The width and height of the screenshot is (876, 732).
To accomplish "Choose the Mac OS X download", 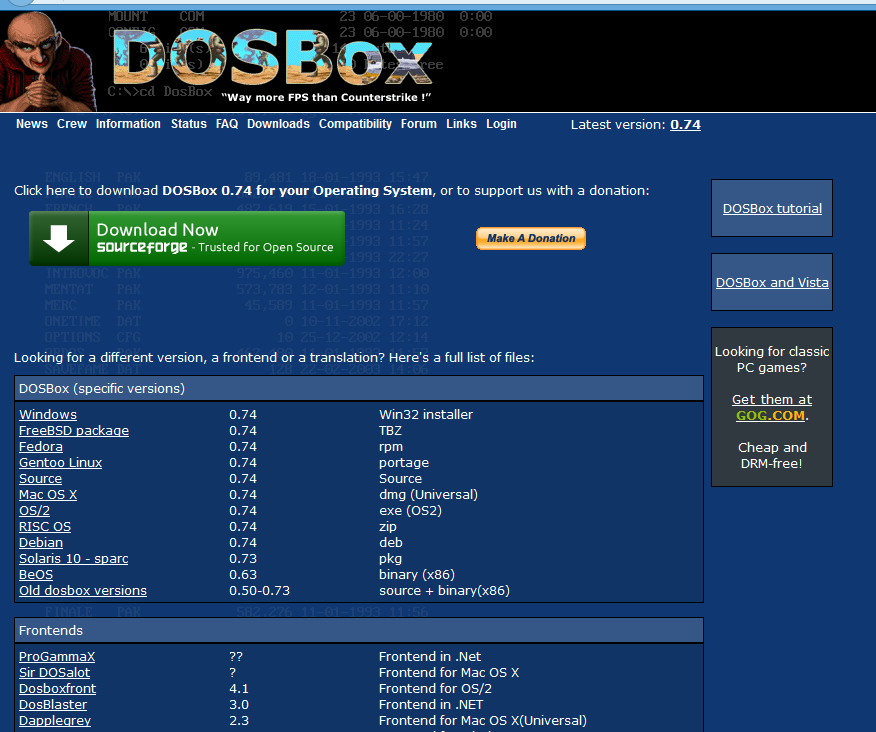I will (48, 495).
